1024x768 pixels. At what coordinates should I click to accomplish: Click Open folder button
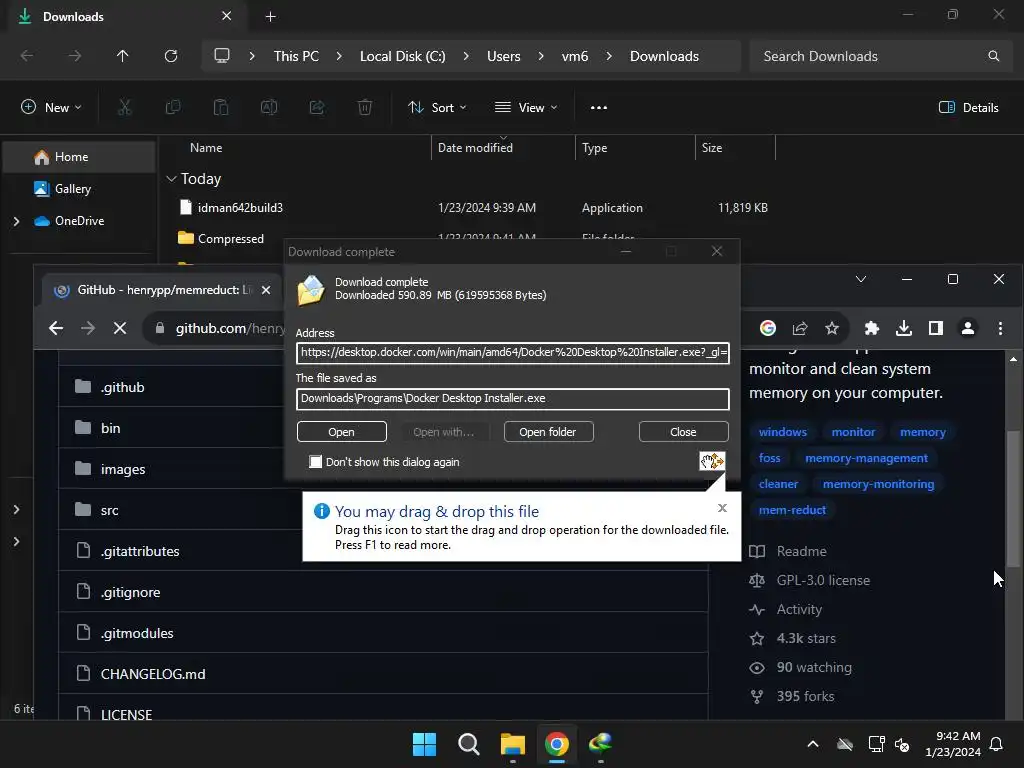point(548,432)
